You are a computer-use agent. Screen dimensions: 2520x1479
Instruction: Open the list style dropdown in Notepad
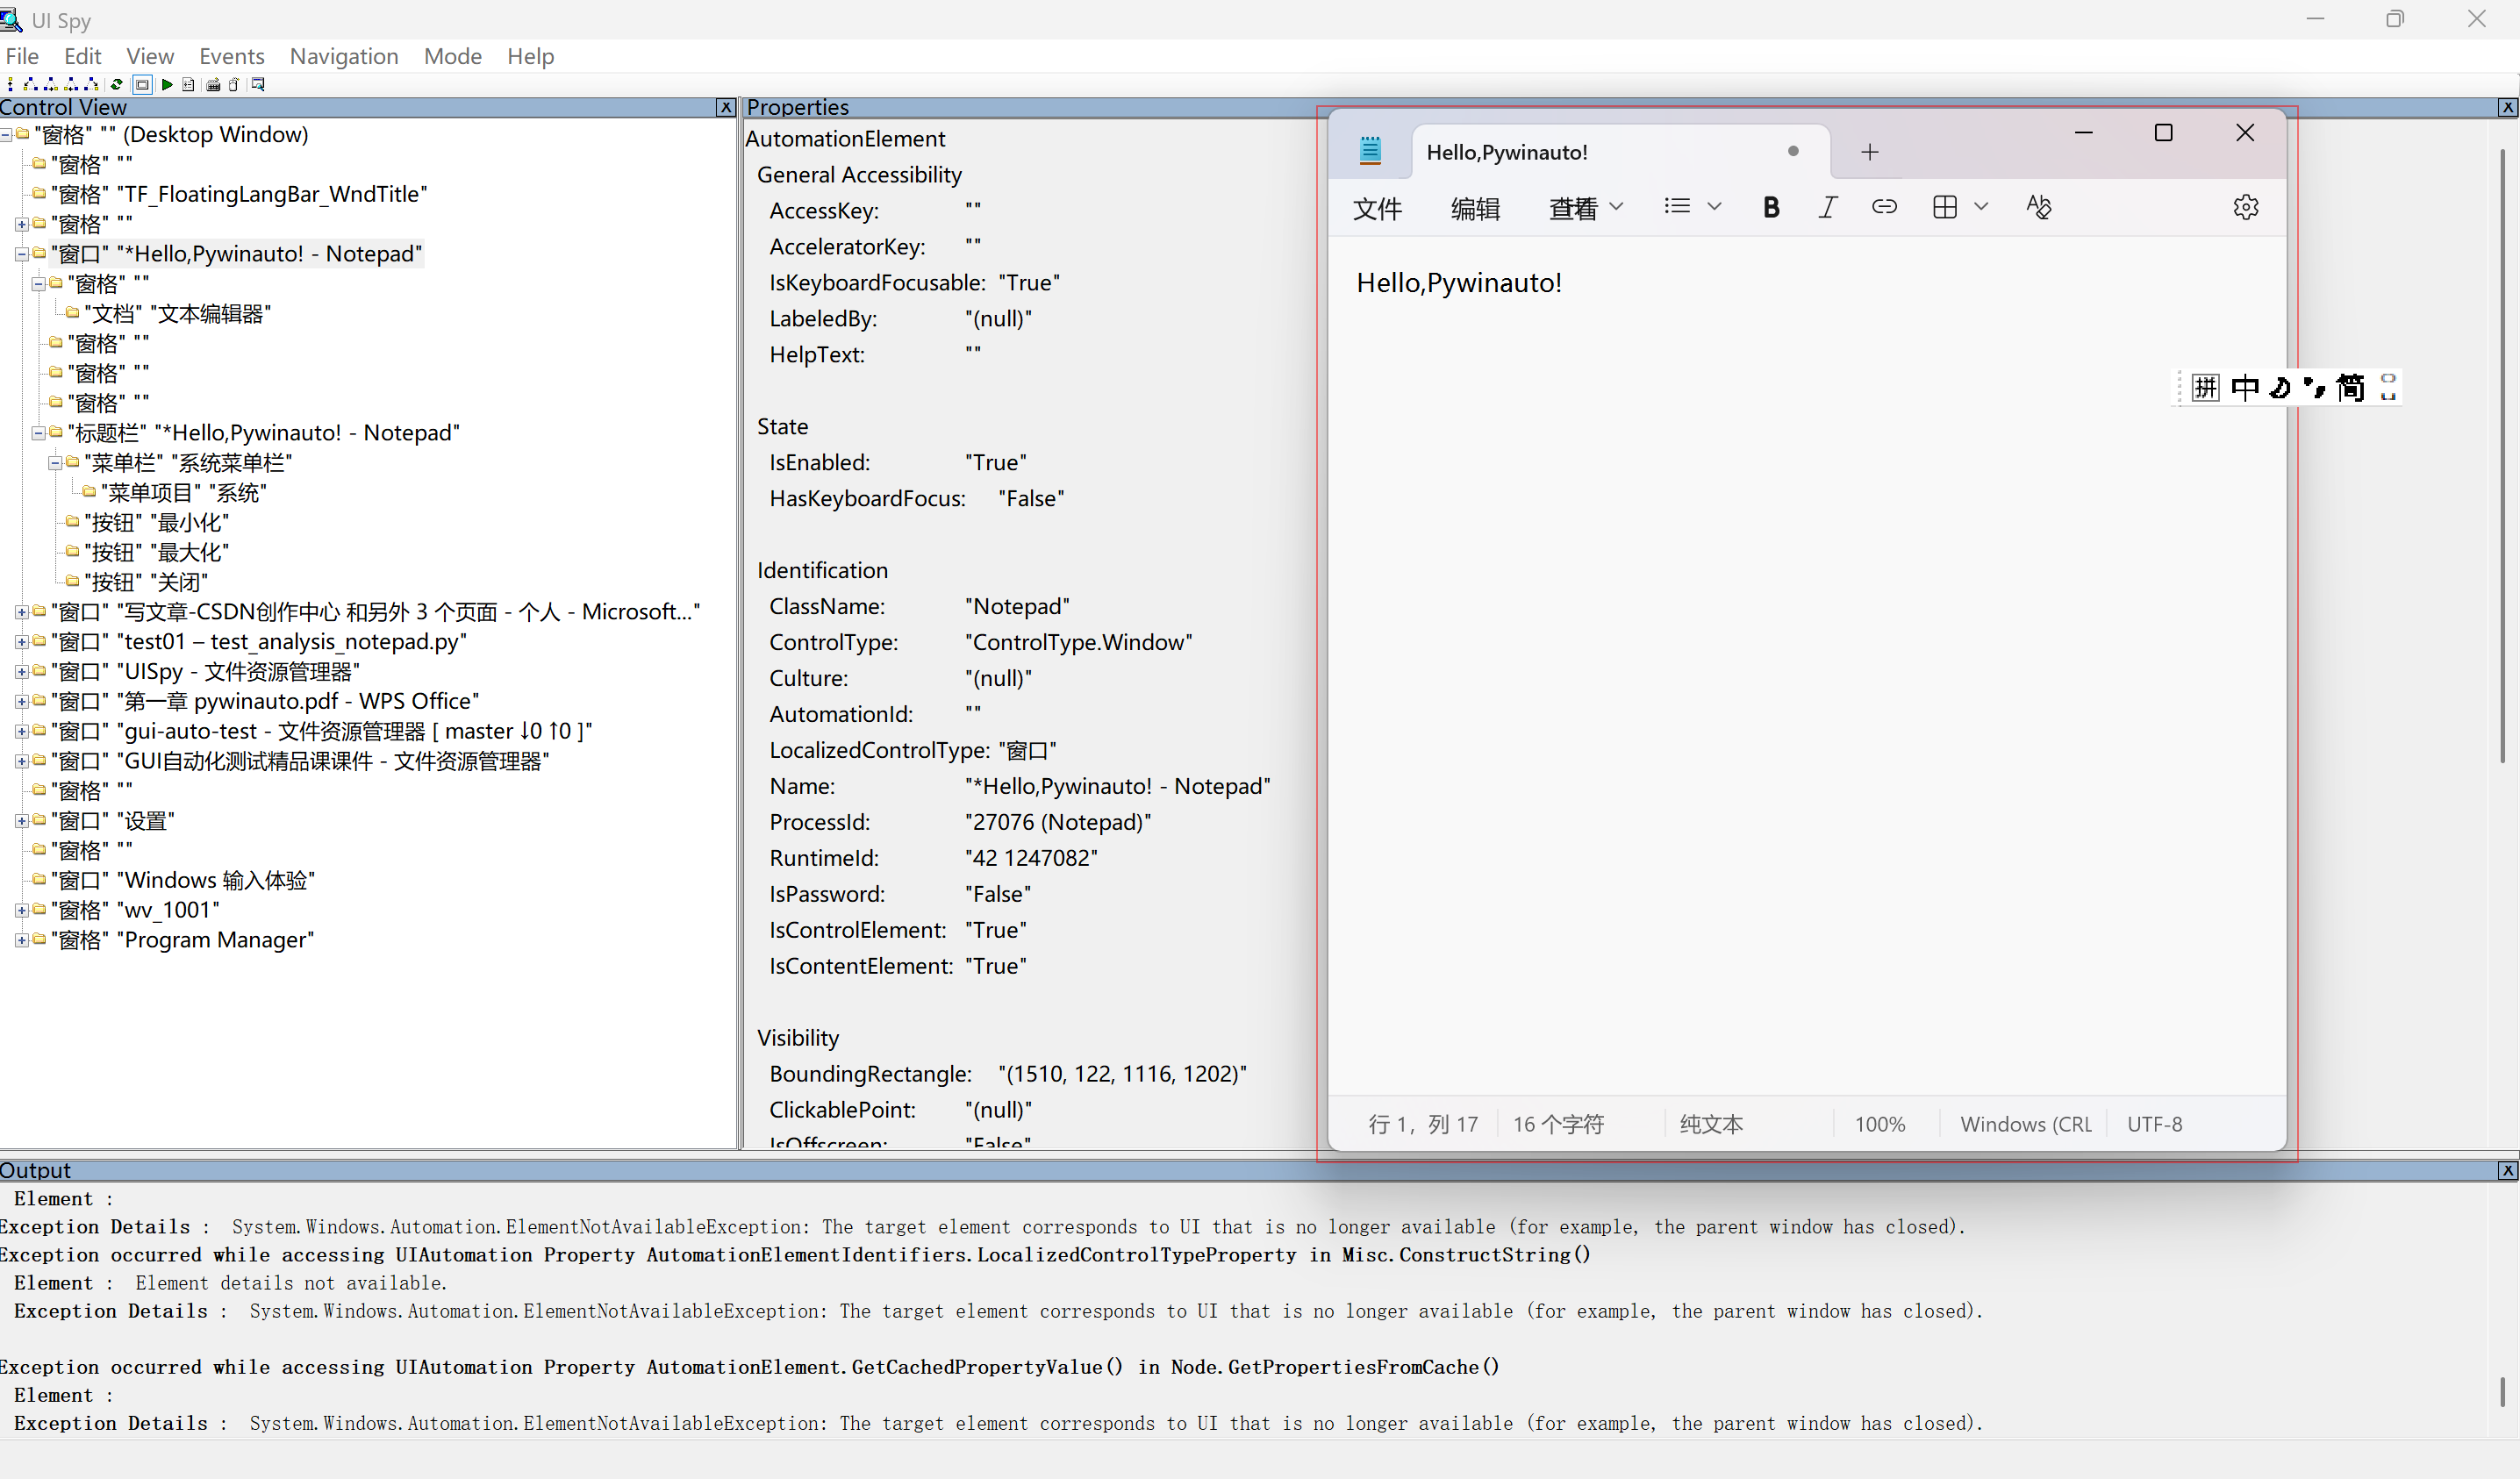(1714, 207)
